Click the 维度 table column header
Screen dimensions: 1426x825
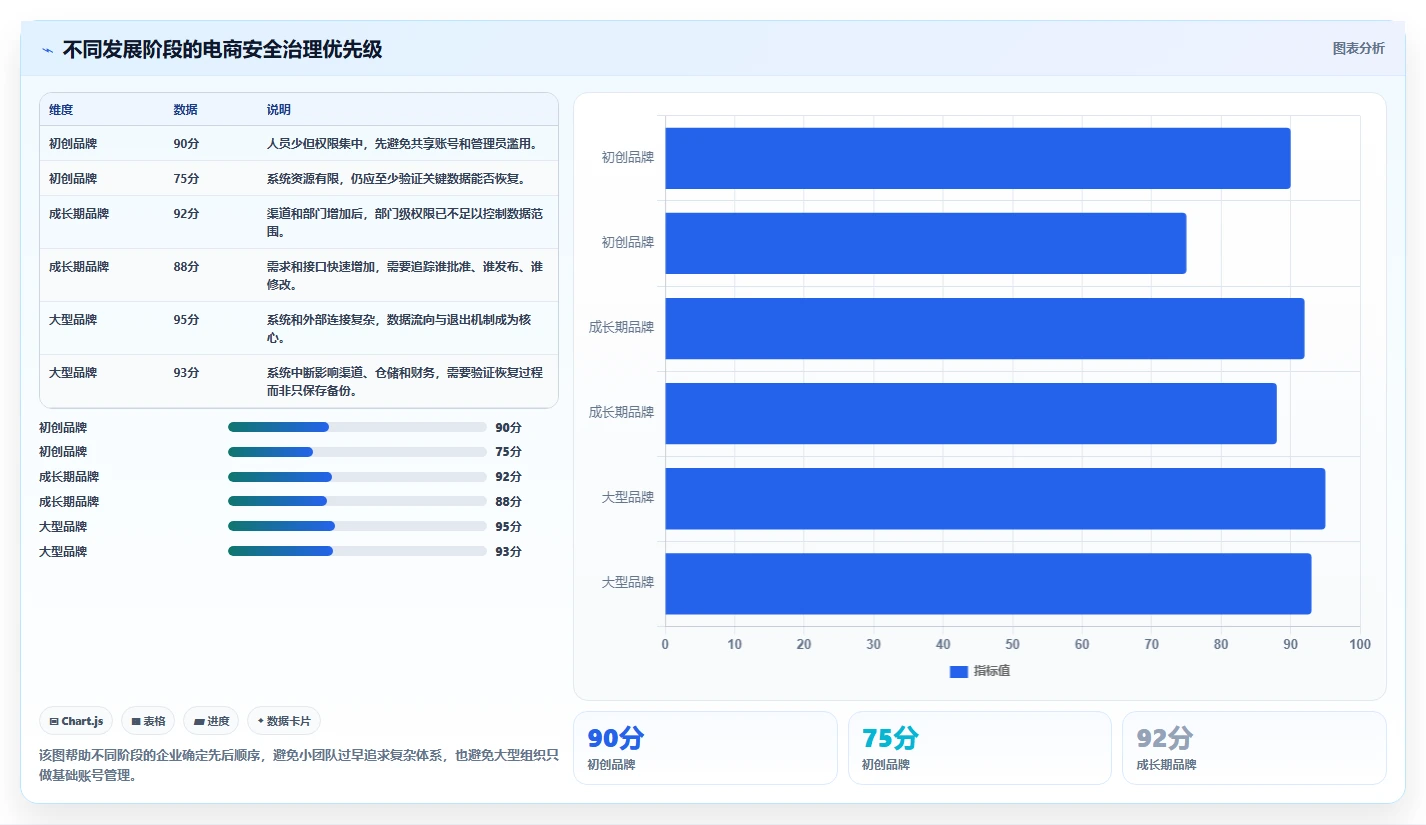(61, 110)
